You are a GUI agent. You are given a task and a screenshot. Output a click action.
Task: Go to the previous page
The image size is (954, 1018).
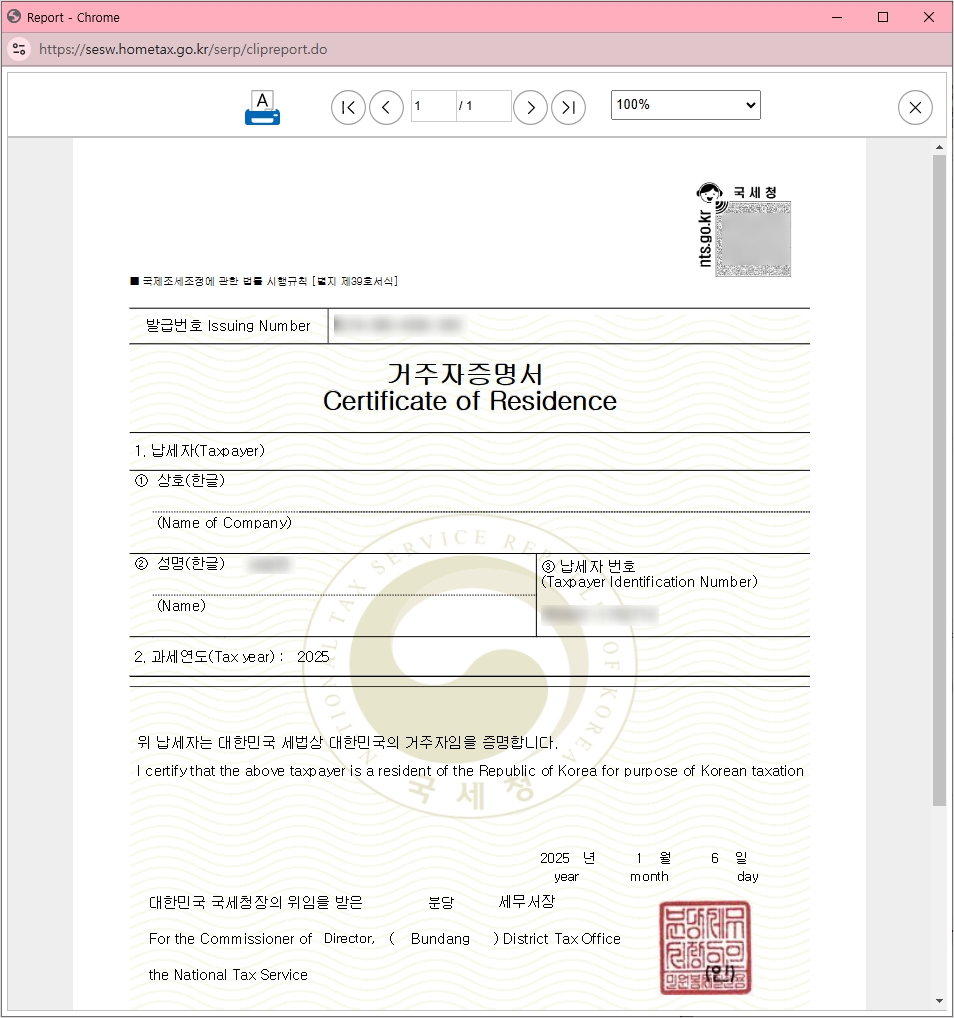386,108
